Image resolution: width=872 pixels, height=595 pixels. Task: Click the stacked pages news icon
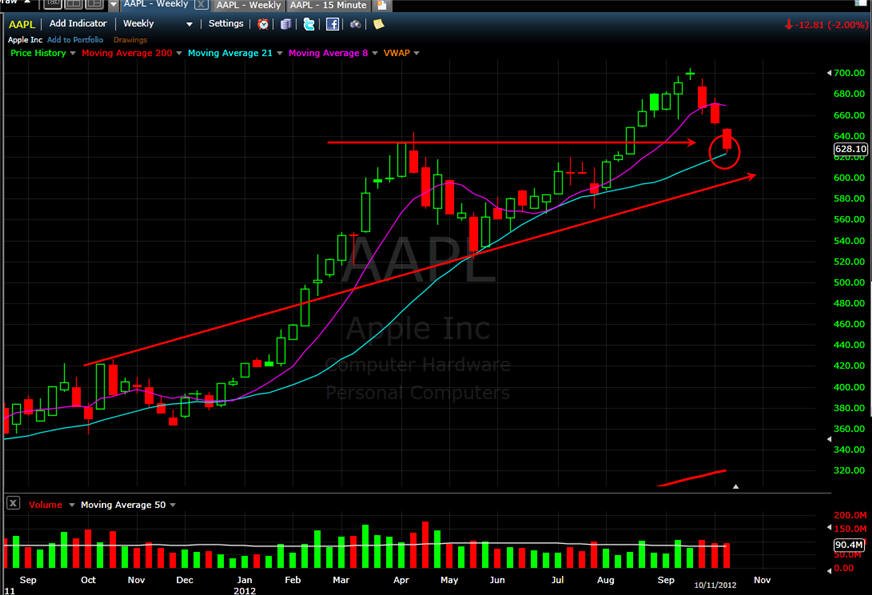point(286,24)
